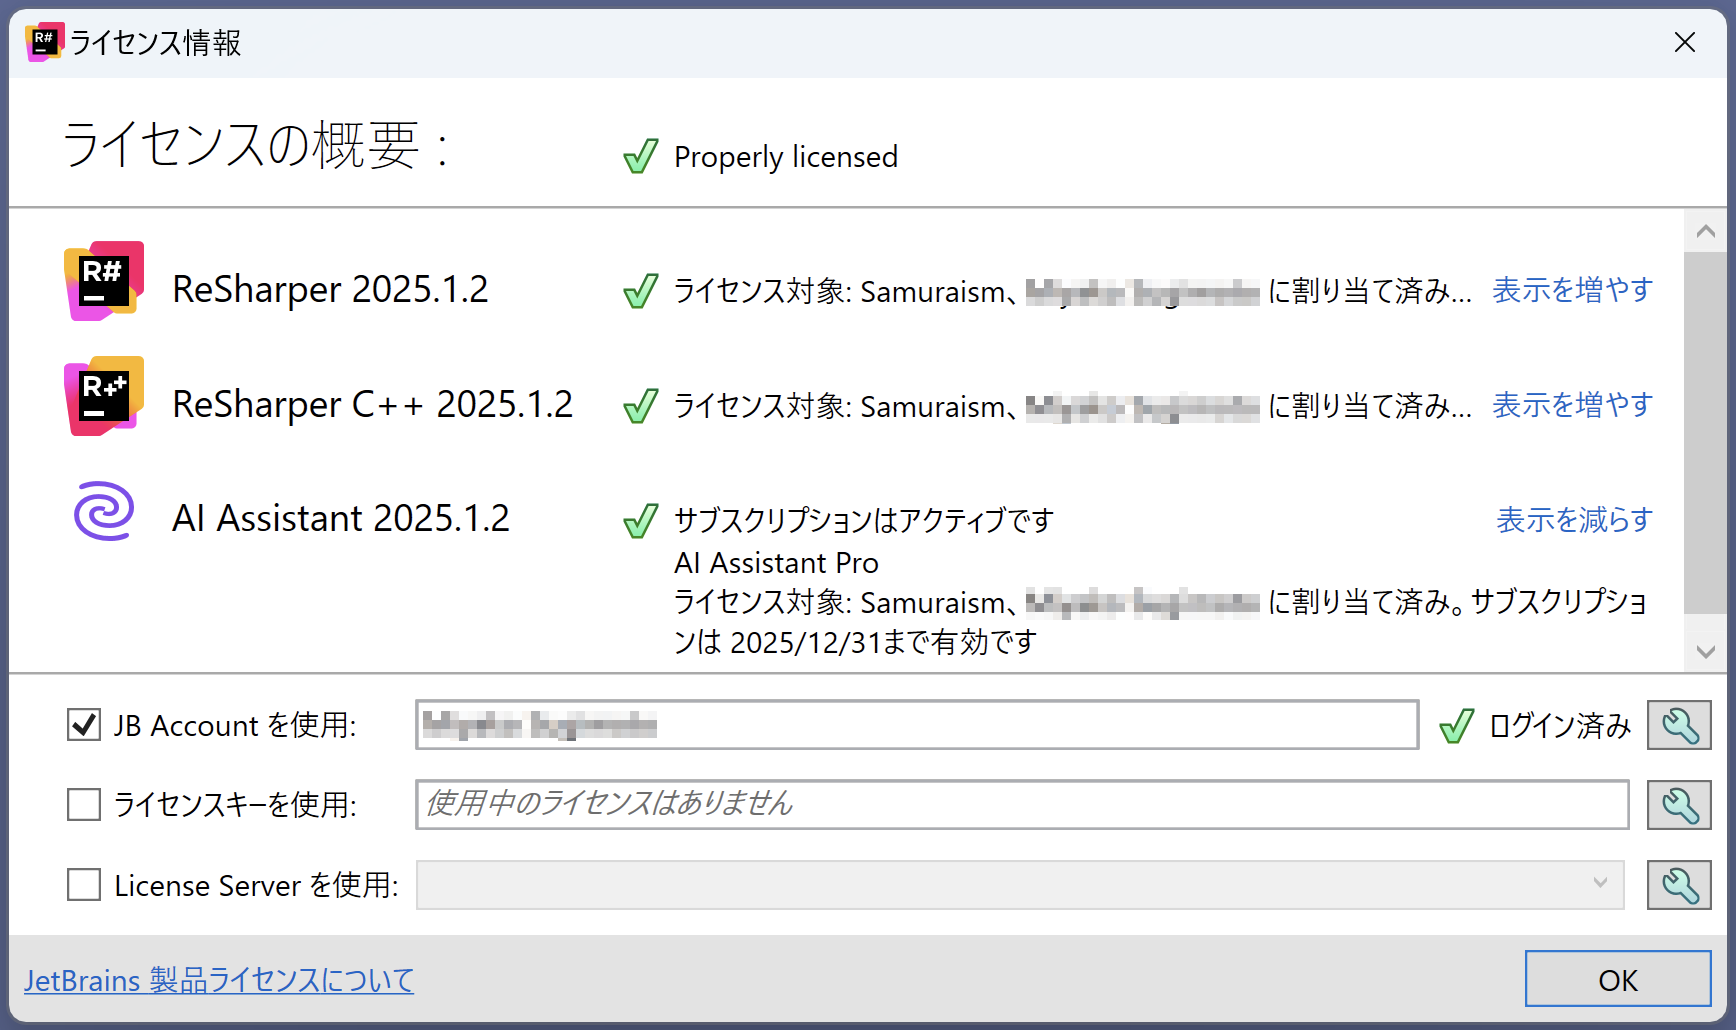Click green checkmark in ReSharper 2025.1.2 row
The height and width of the screenshot is (1030, 1736).
(x=640, y=291)
